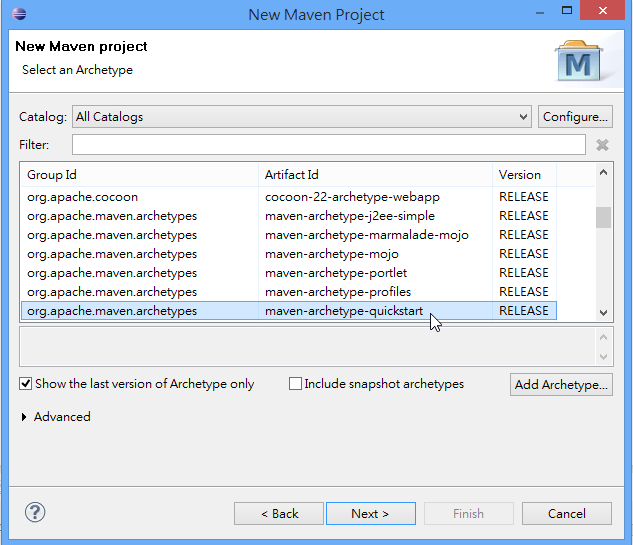Sort by the Group Id column header

pyautogui.click(x=139, y=175)
